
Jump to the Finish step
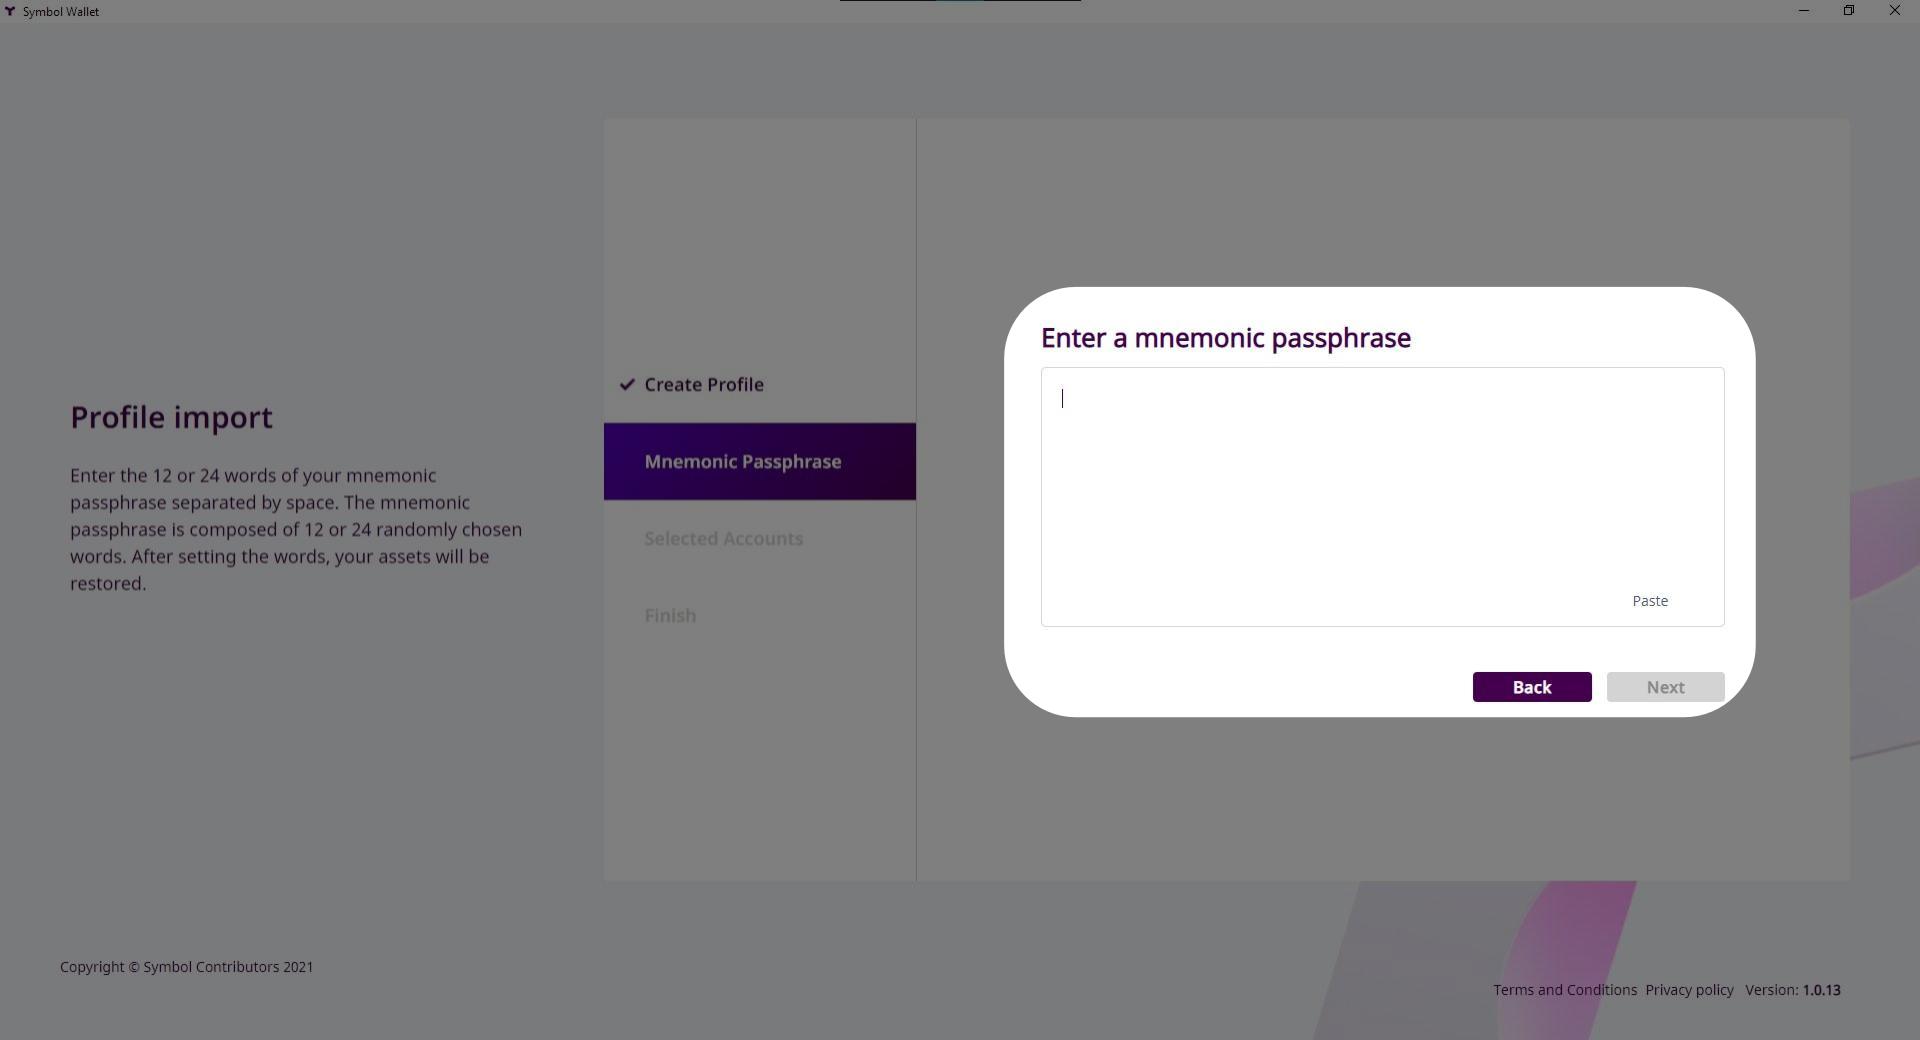[670, 616]
